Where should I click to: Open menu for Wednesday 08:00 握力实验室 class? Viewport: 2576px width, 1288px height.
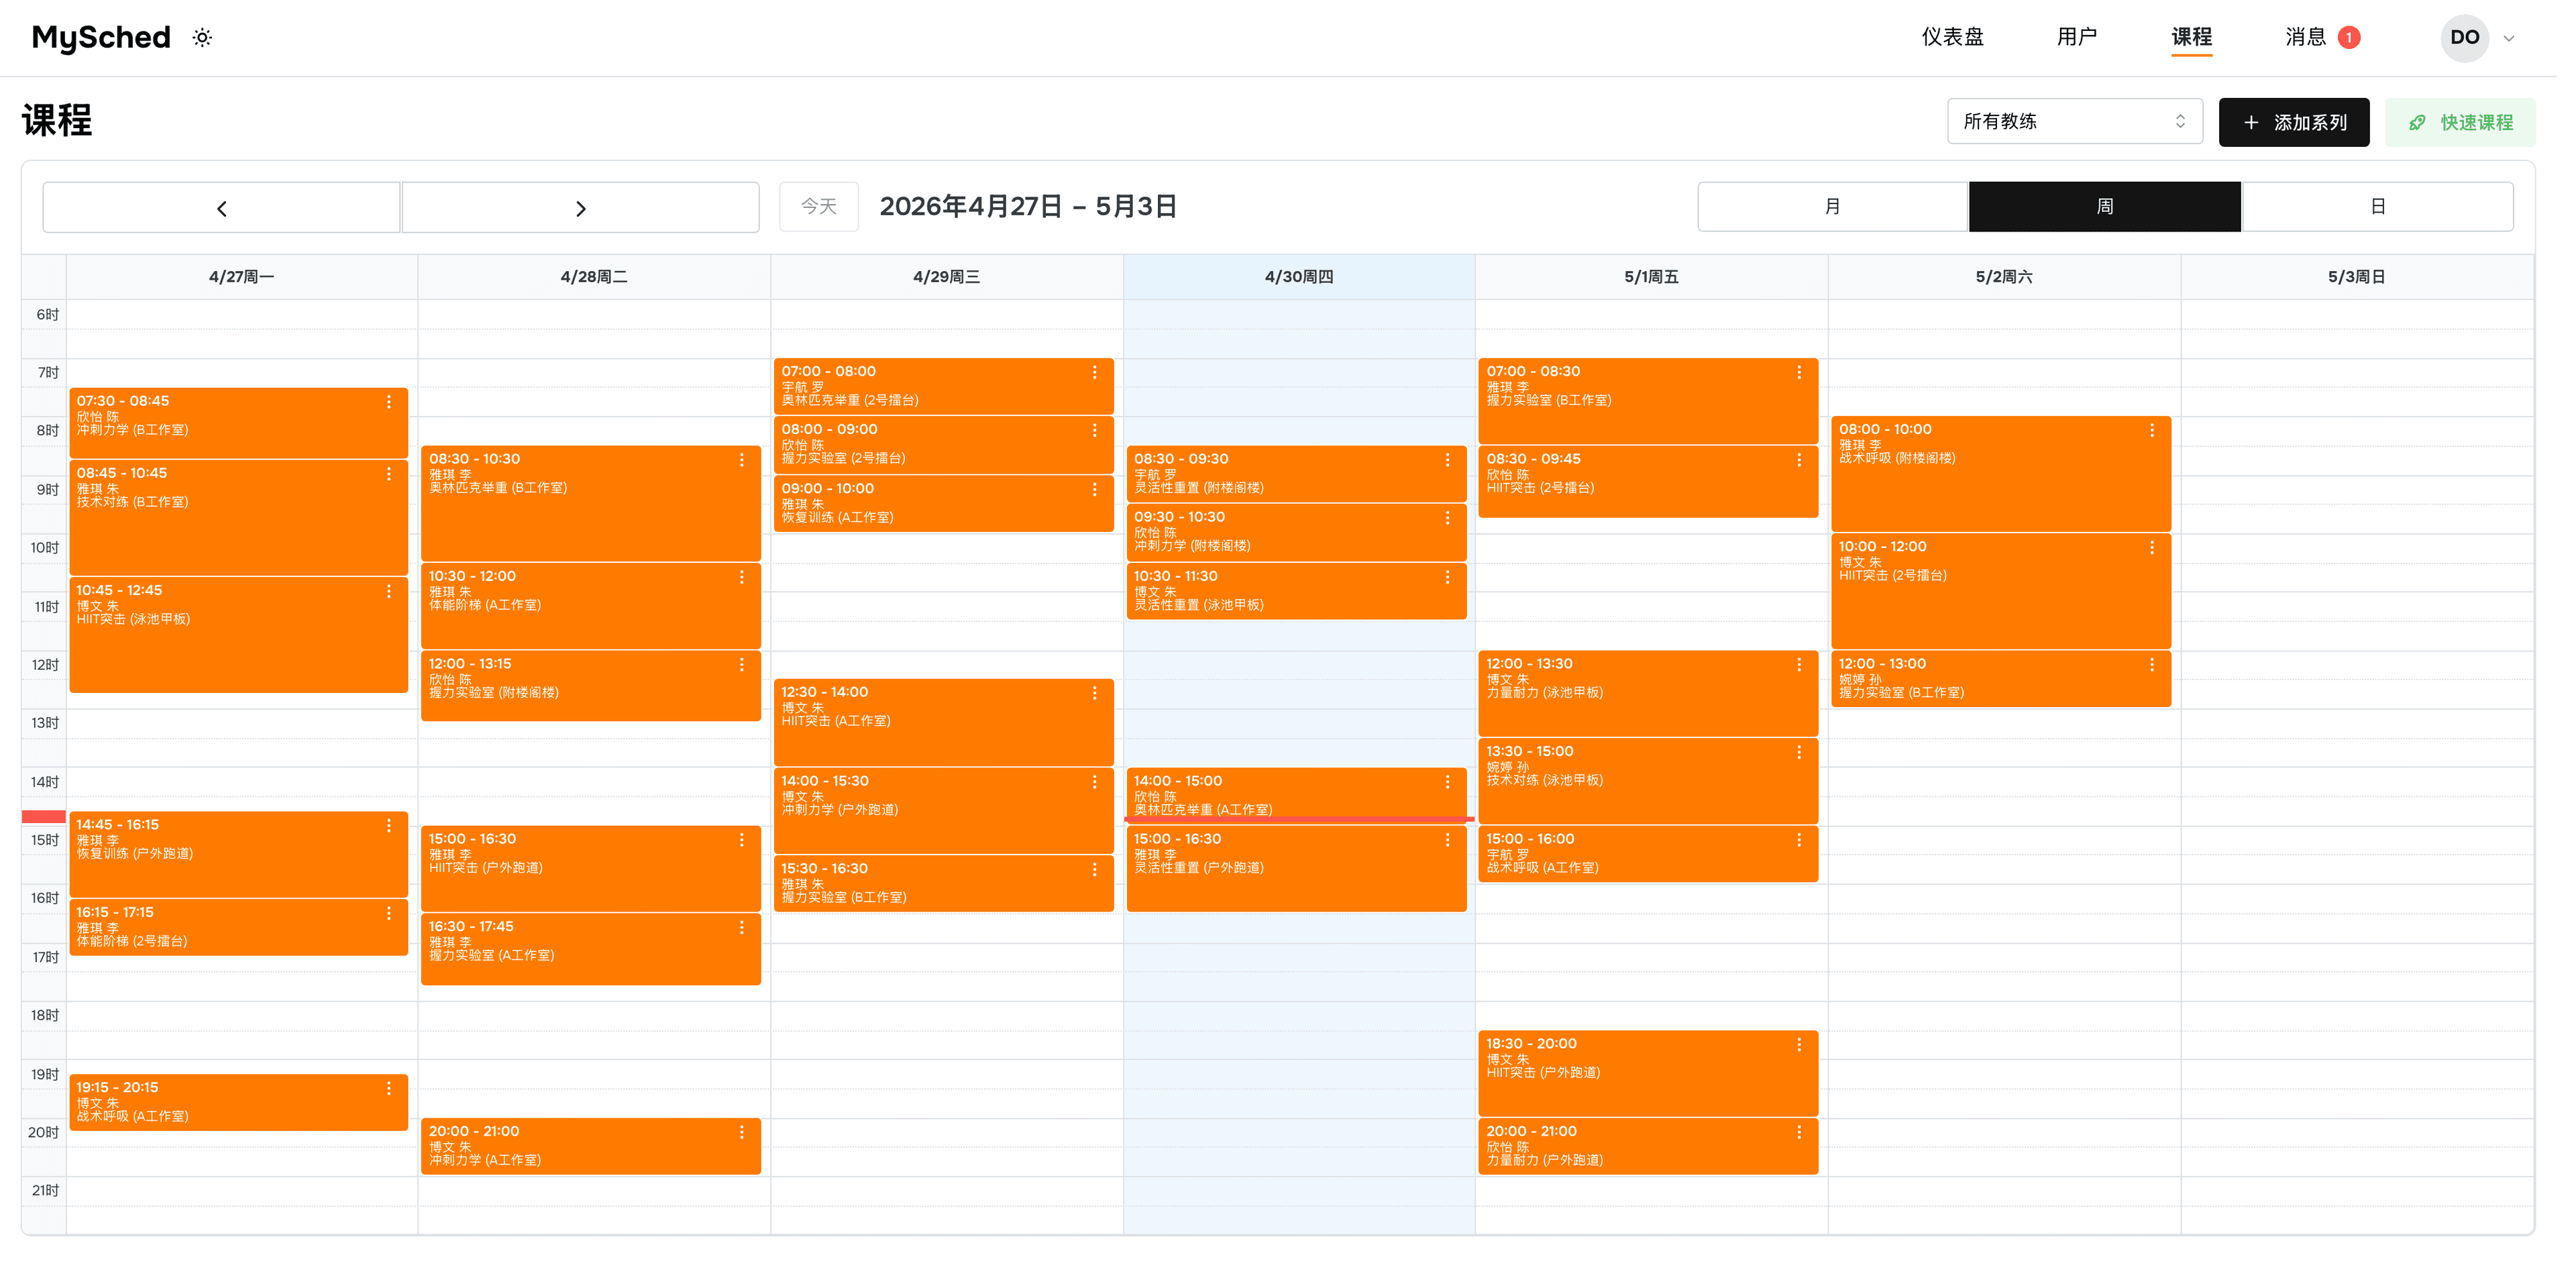tap(1095, 431)
